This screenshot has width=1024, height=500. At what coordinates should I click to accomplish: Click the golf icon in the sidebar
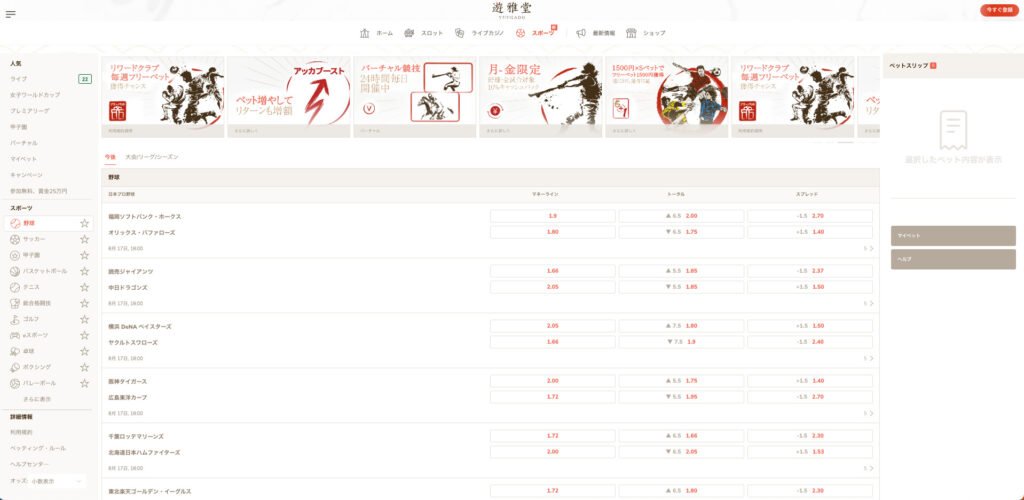[x=15, y=319]
